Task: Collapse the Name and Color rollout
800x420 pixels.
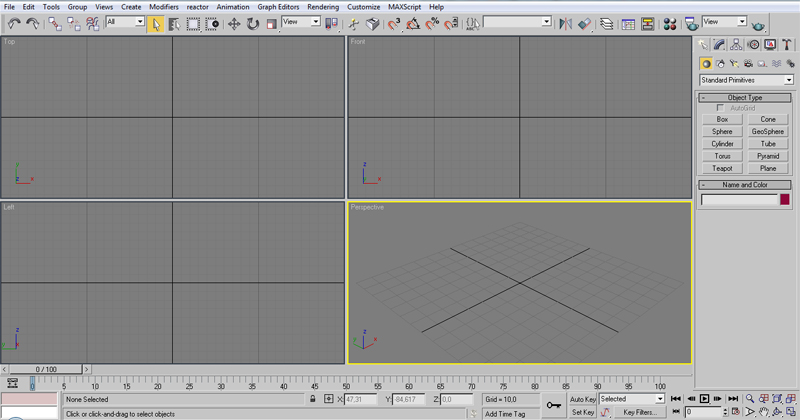Action: 745,185
